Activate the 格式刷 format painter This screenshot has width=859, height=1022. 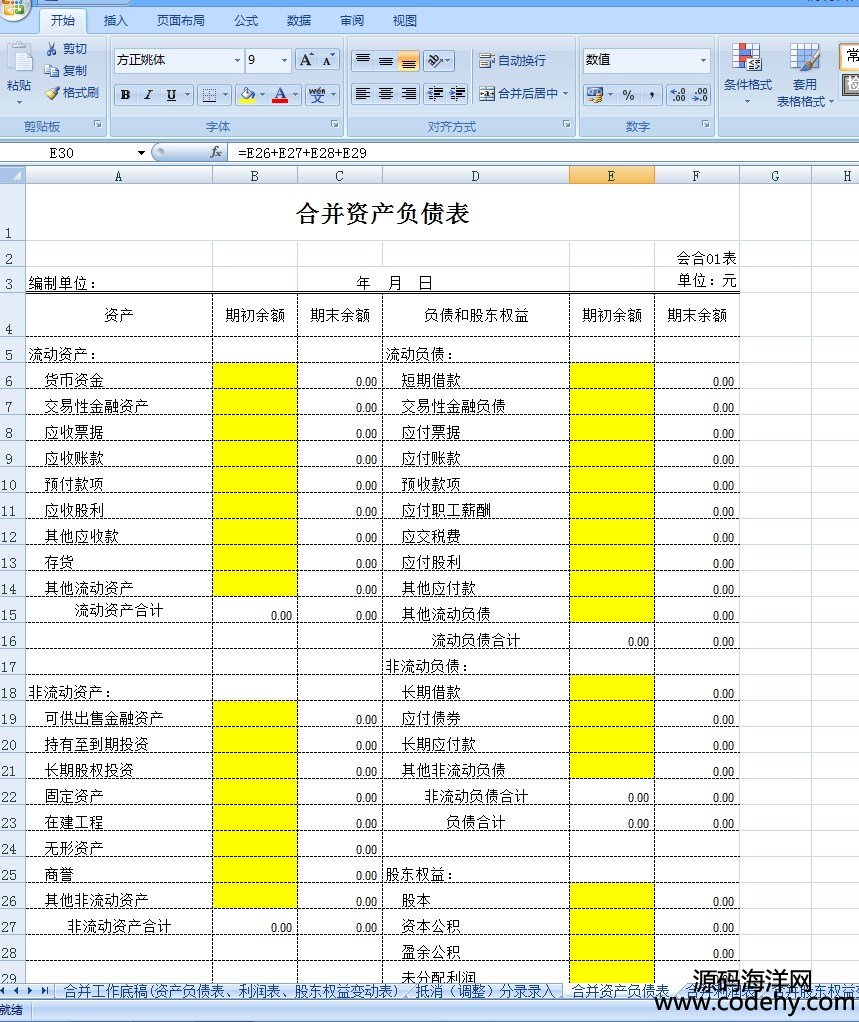coord(72,93)
